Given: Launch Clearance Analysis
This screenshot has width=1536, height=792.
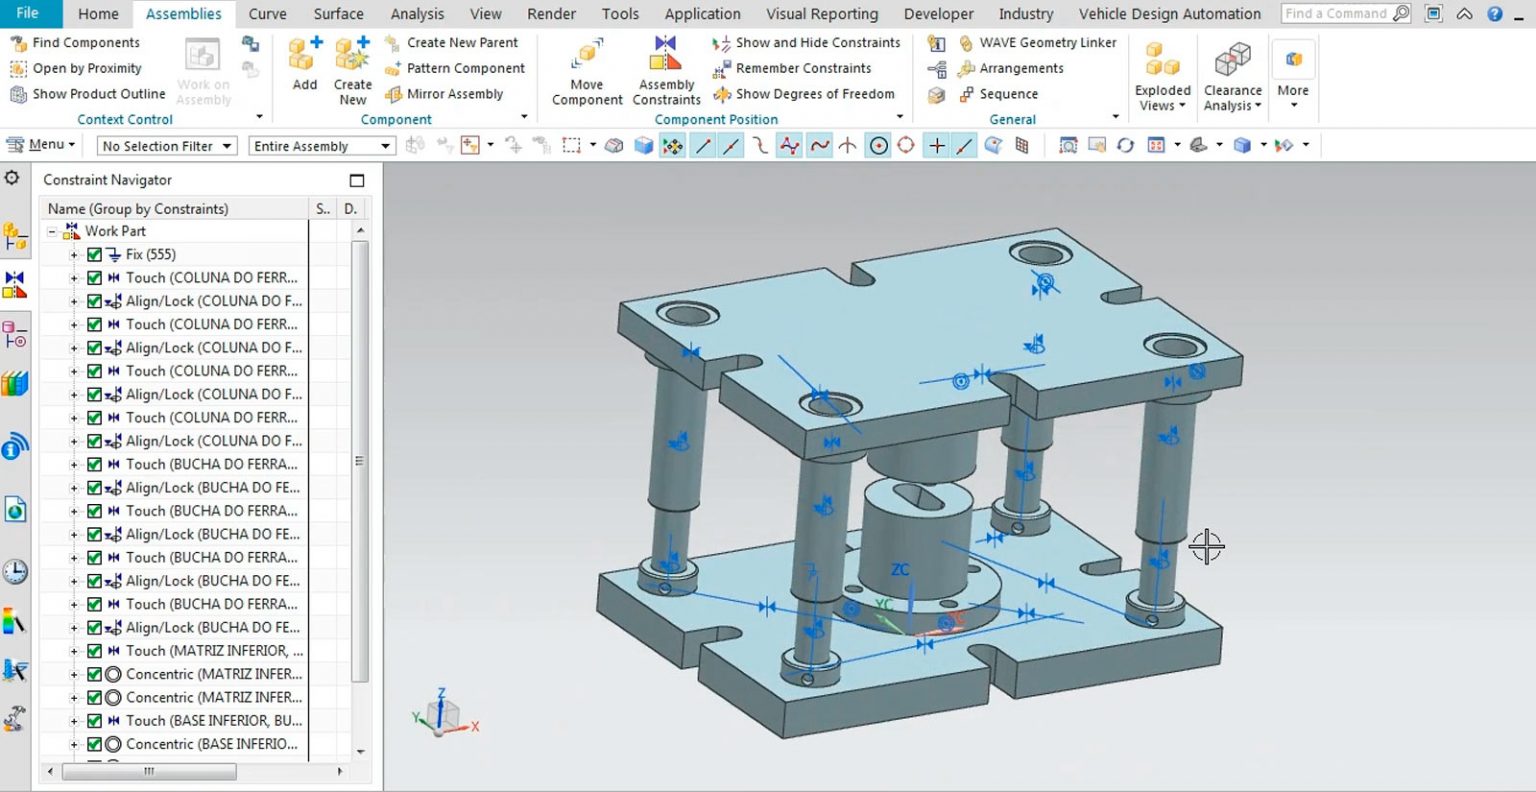Looking at the screenshot, I should 1231,68.
